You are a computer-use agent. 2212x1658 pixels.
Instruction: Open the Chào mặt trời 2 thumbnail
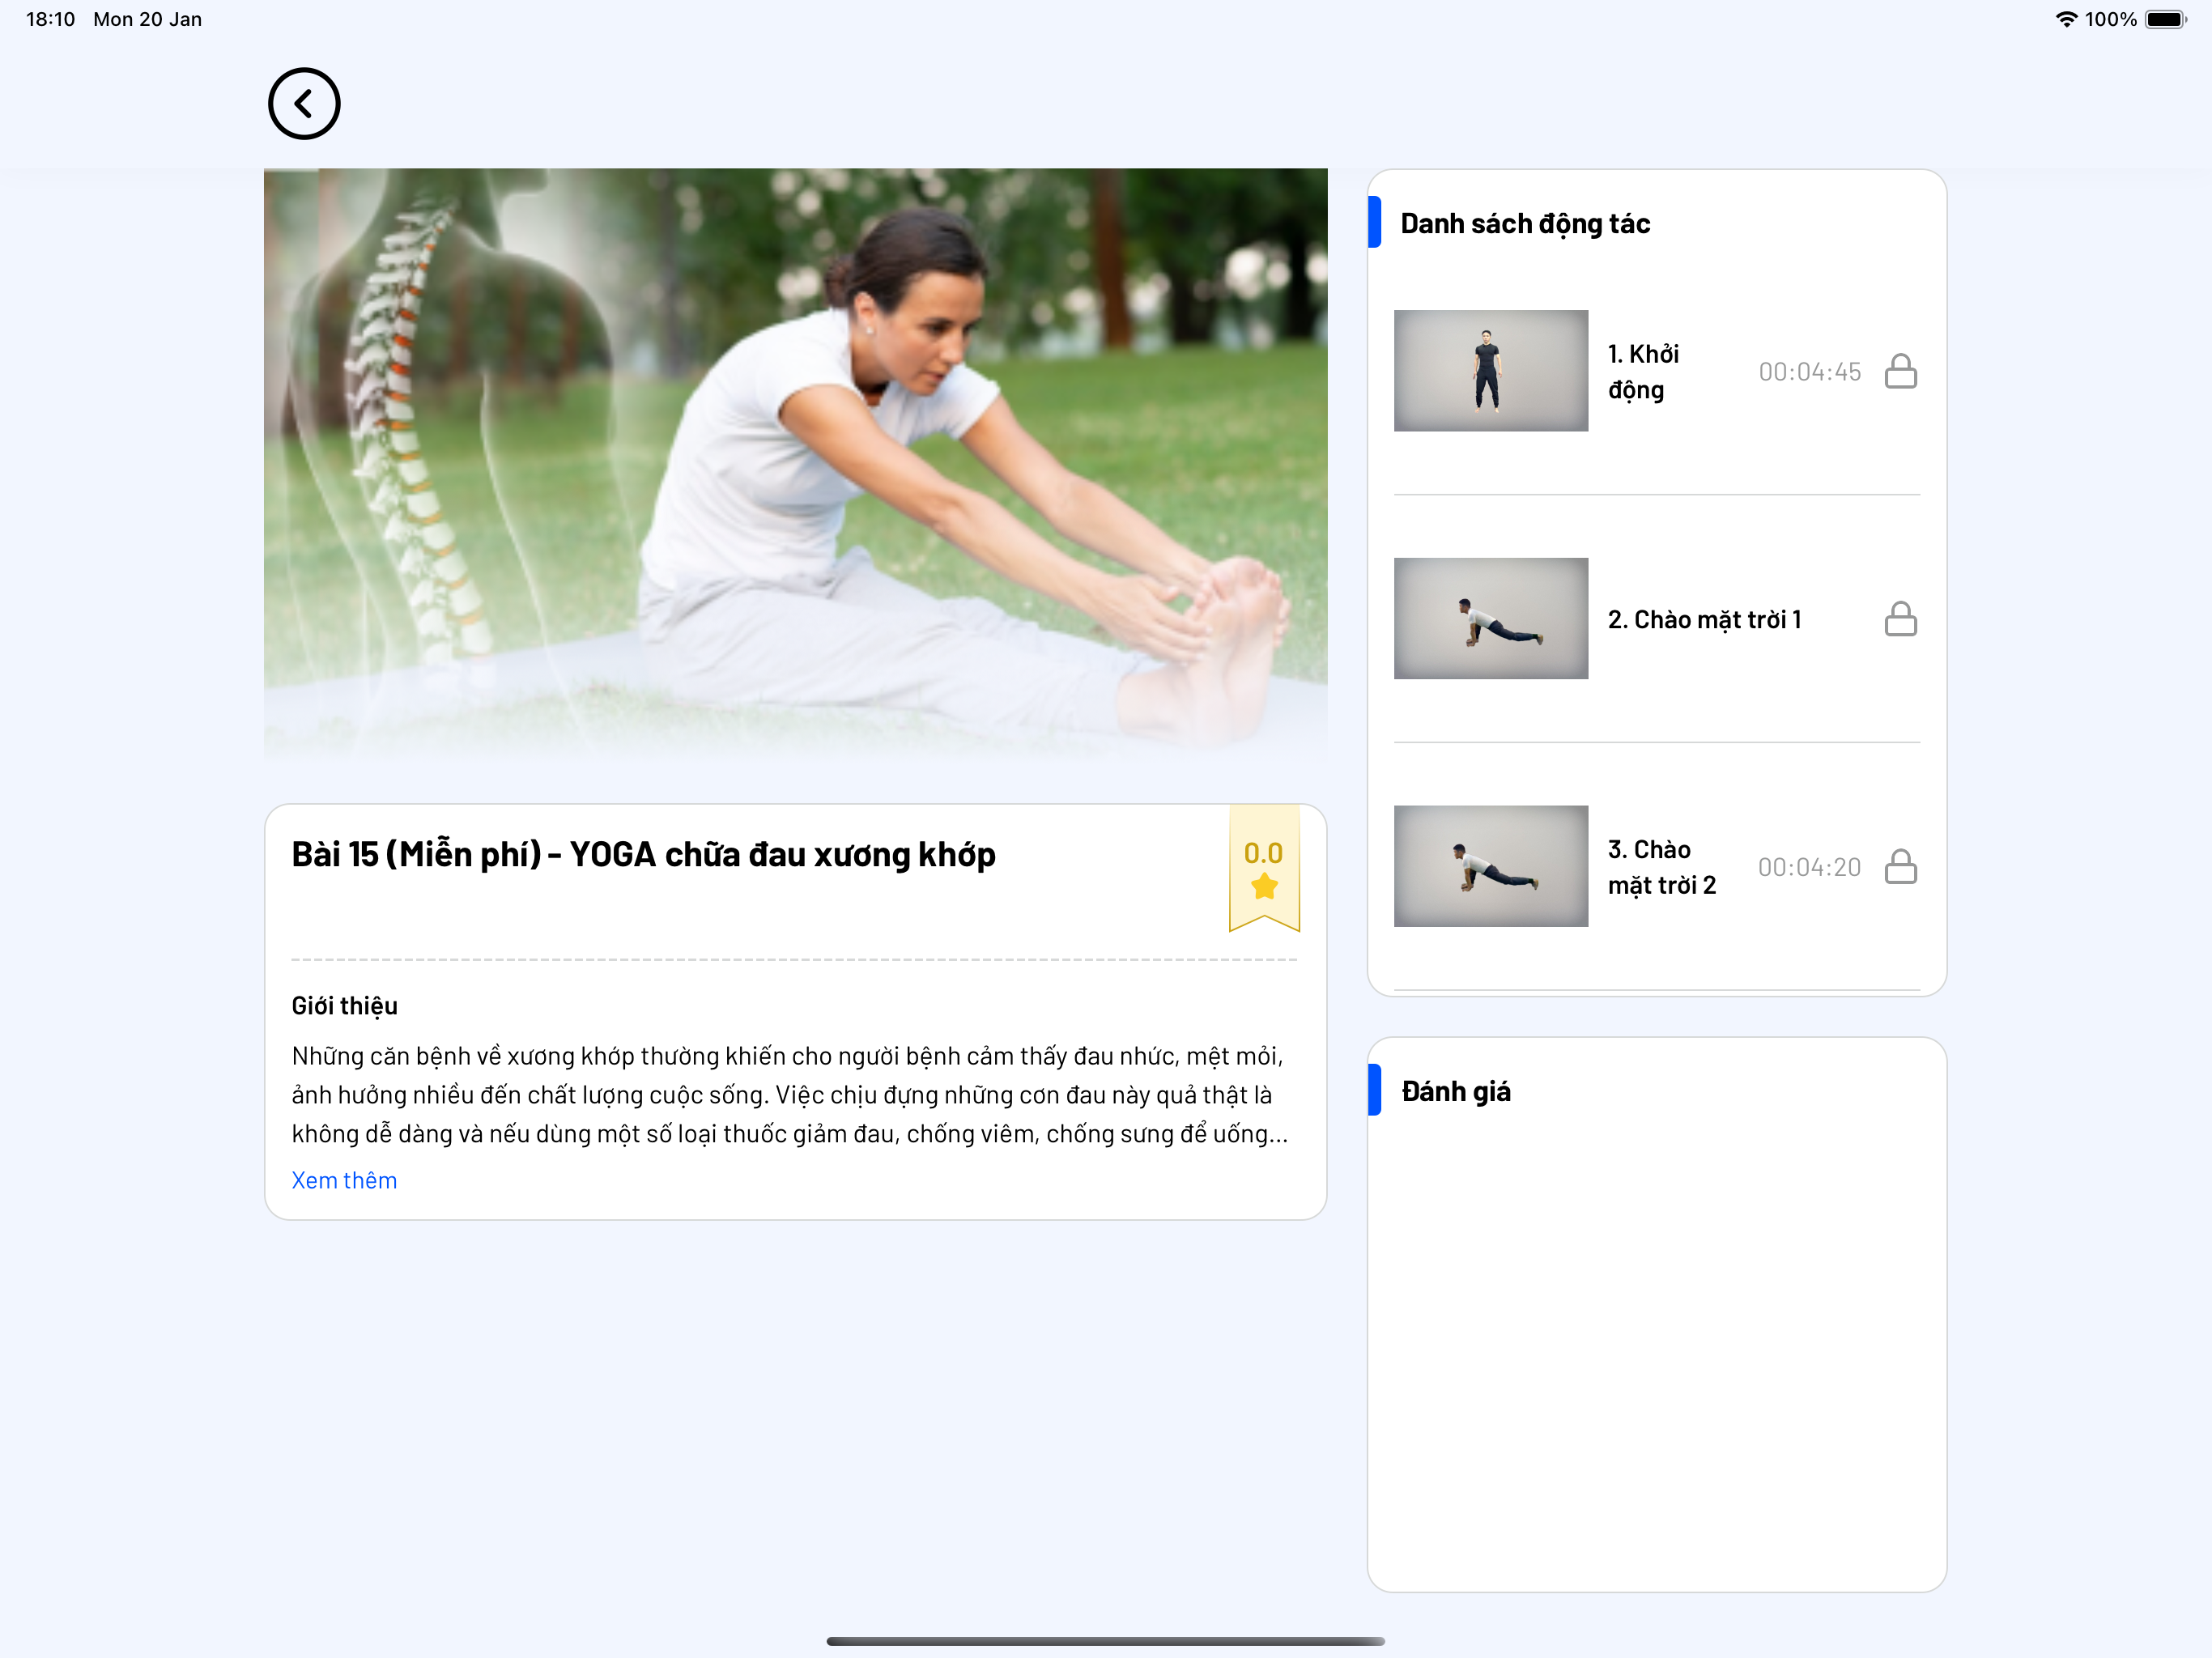click(x=1490, y=866)
